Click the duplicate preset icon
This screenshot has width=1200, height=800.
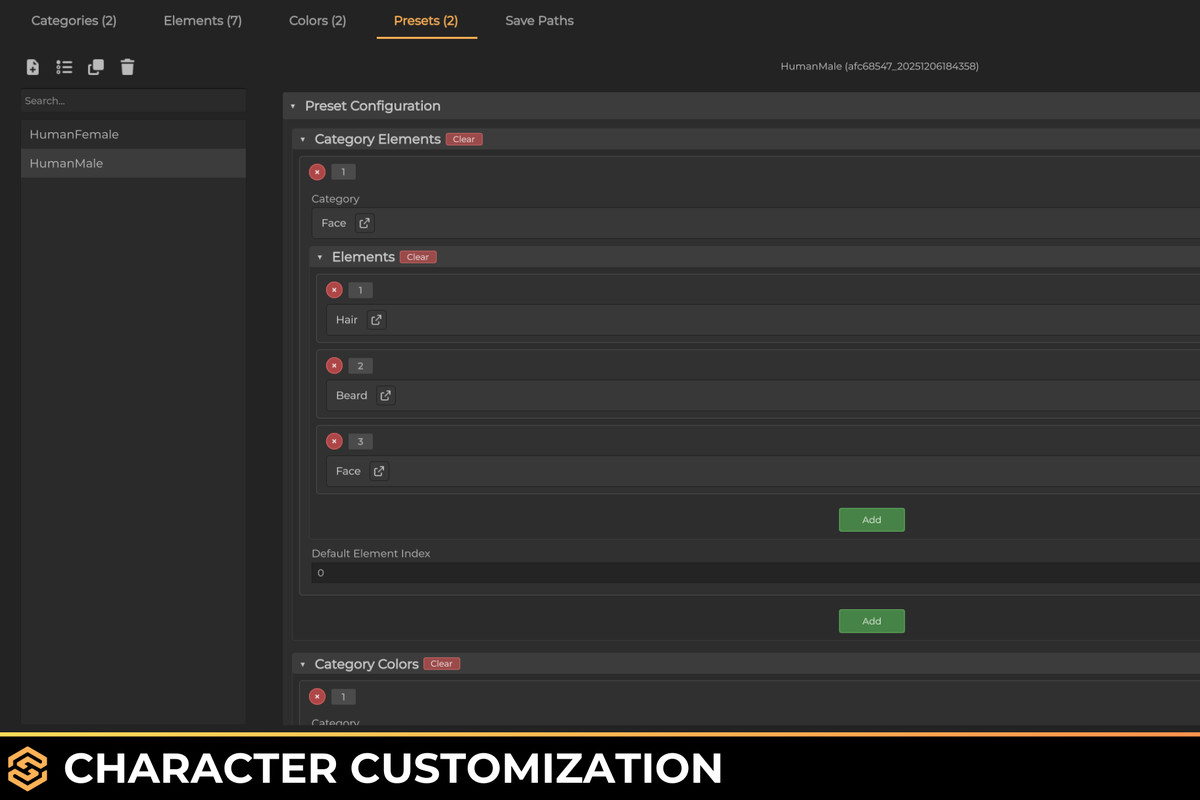(x=95, y=67)
